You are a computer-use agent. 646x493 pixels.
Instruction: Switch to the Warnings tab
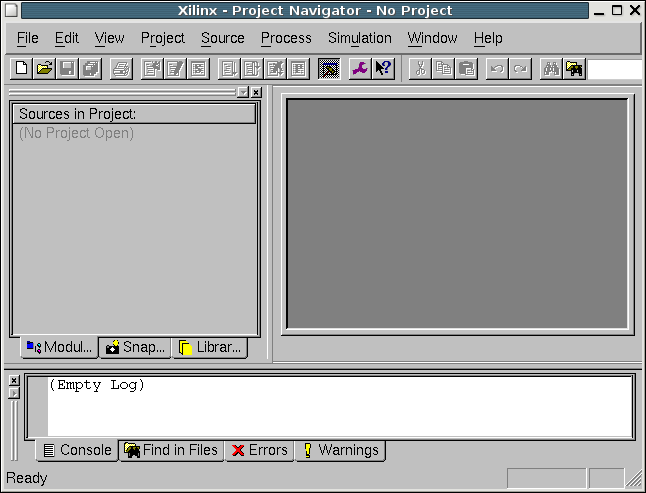coord(341,450)
